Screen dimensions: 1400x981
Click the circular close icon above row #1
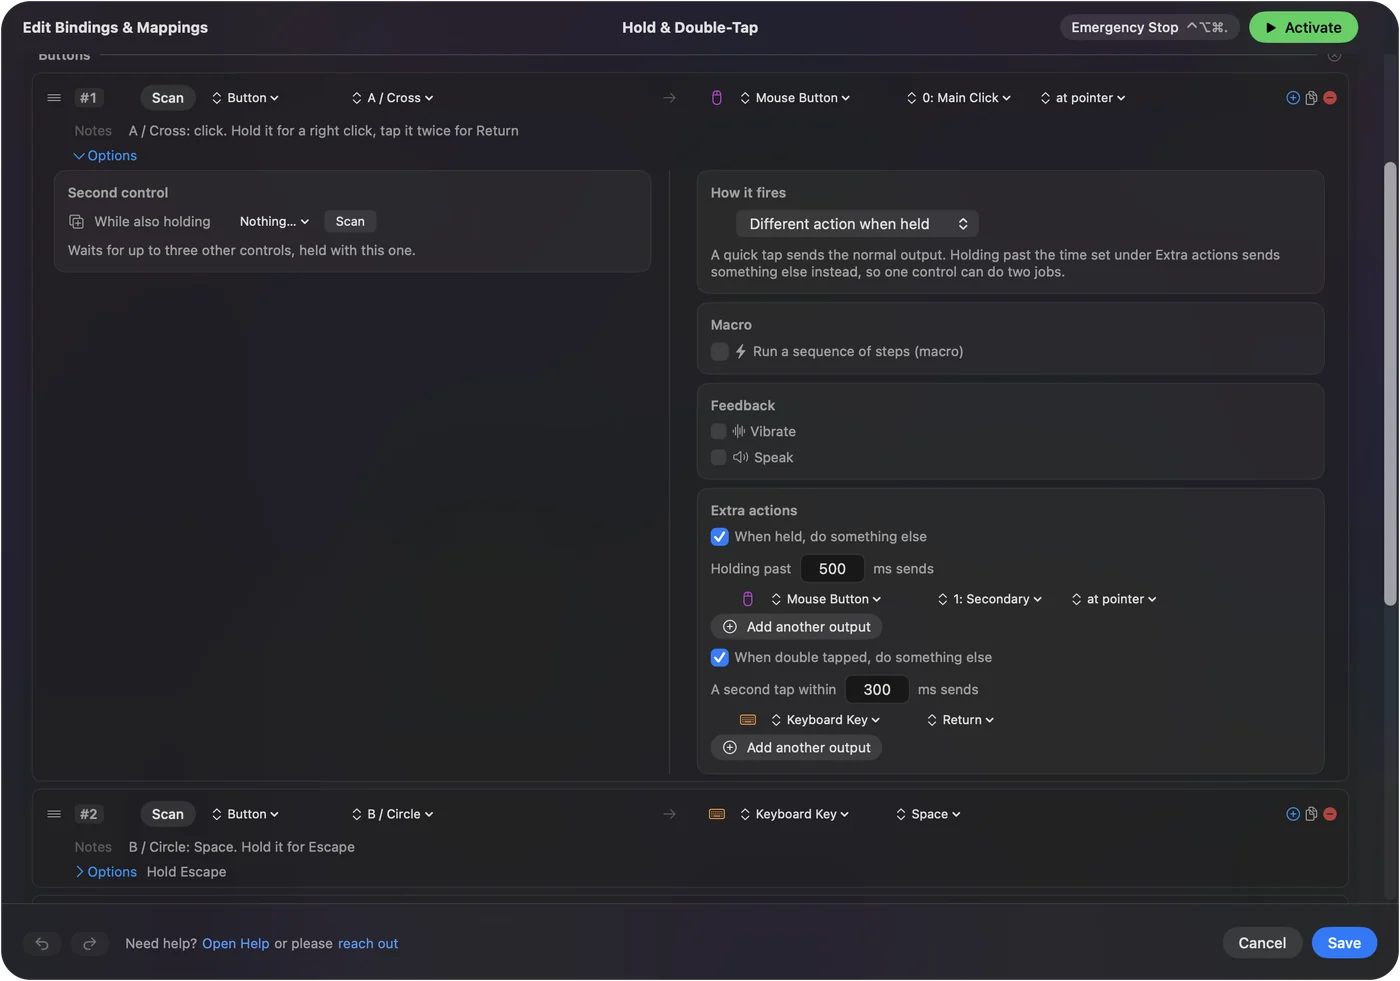[x=1334, y=56]
